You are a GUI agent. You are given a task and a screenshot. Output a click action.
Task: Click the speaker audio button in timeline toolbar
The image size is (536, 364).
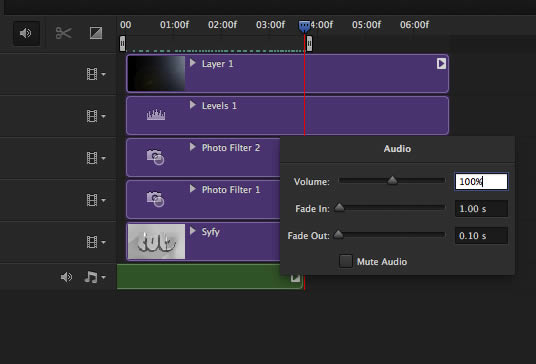pyautogui.click(x=26, y=33)
